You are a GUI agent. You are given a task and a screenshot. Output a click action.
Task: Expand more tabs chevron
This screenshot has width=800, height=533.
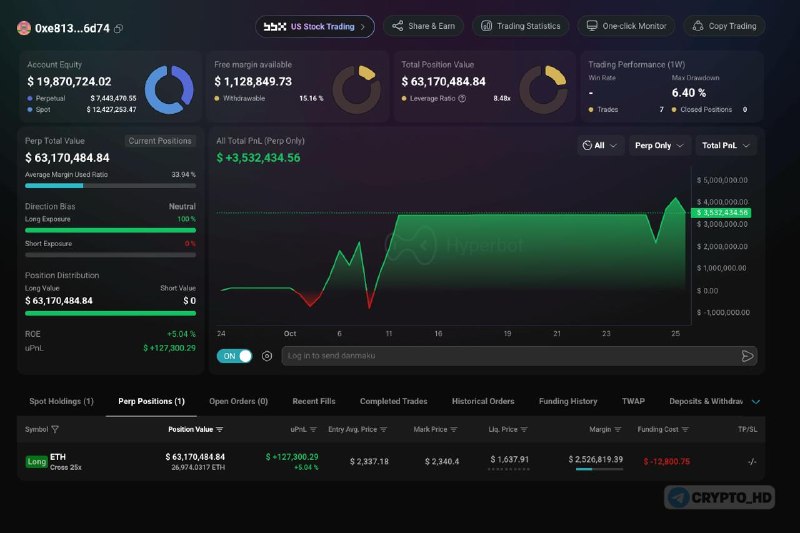[x=756, y=402]
